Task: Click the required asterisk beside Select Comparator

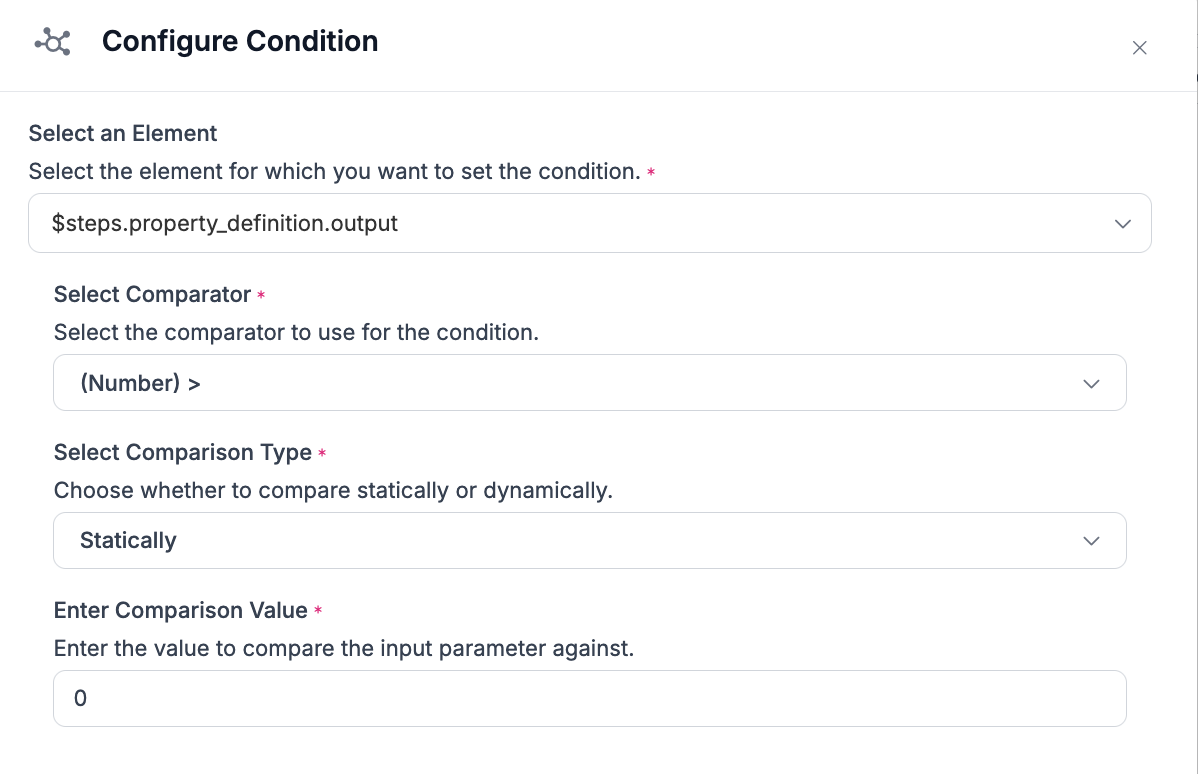Action: 261,296
